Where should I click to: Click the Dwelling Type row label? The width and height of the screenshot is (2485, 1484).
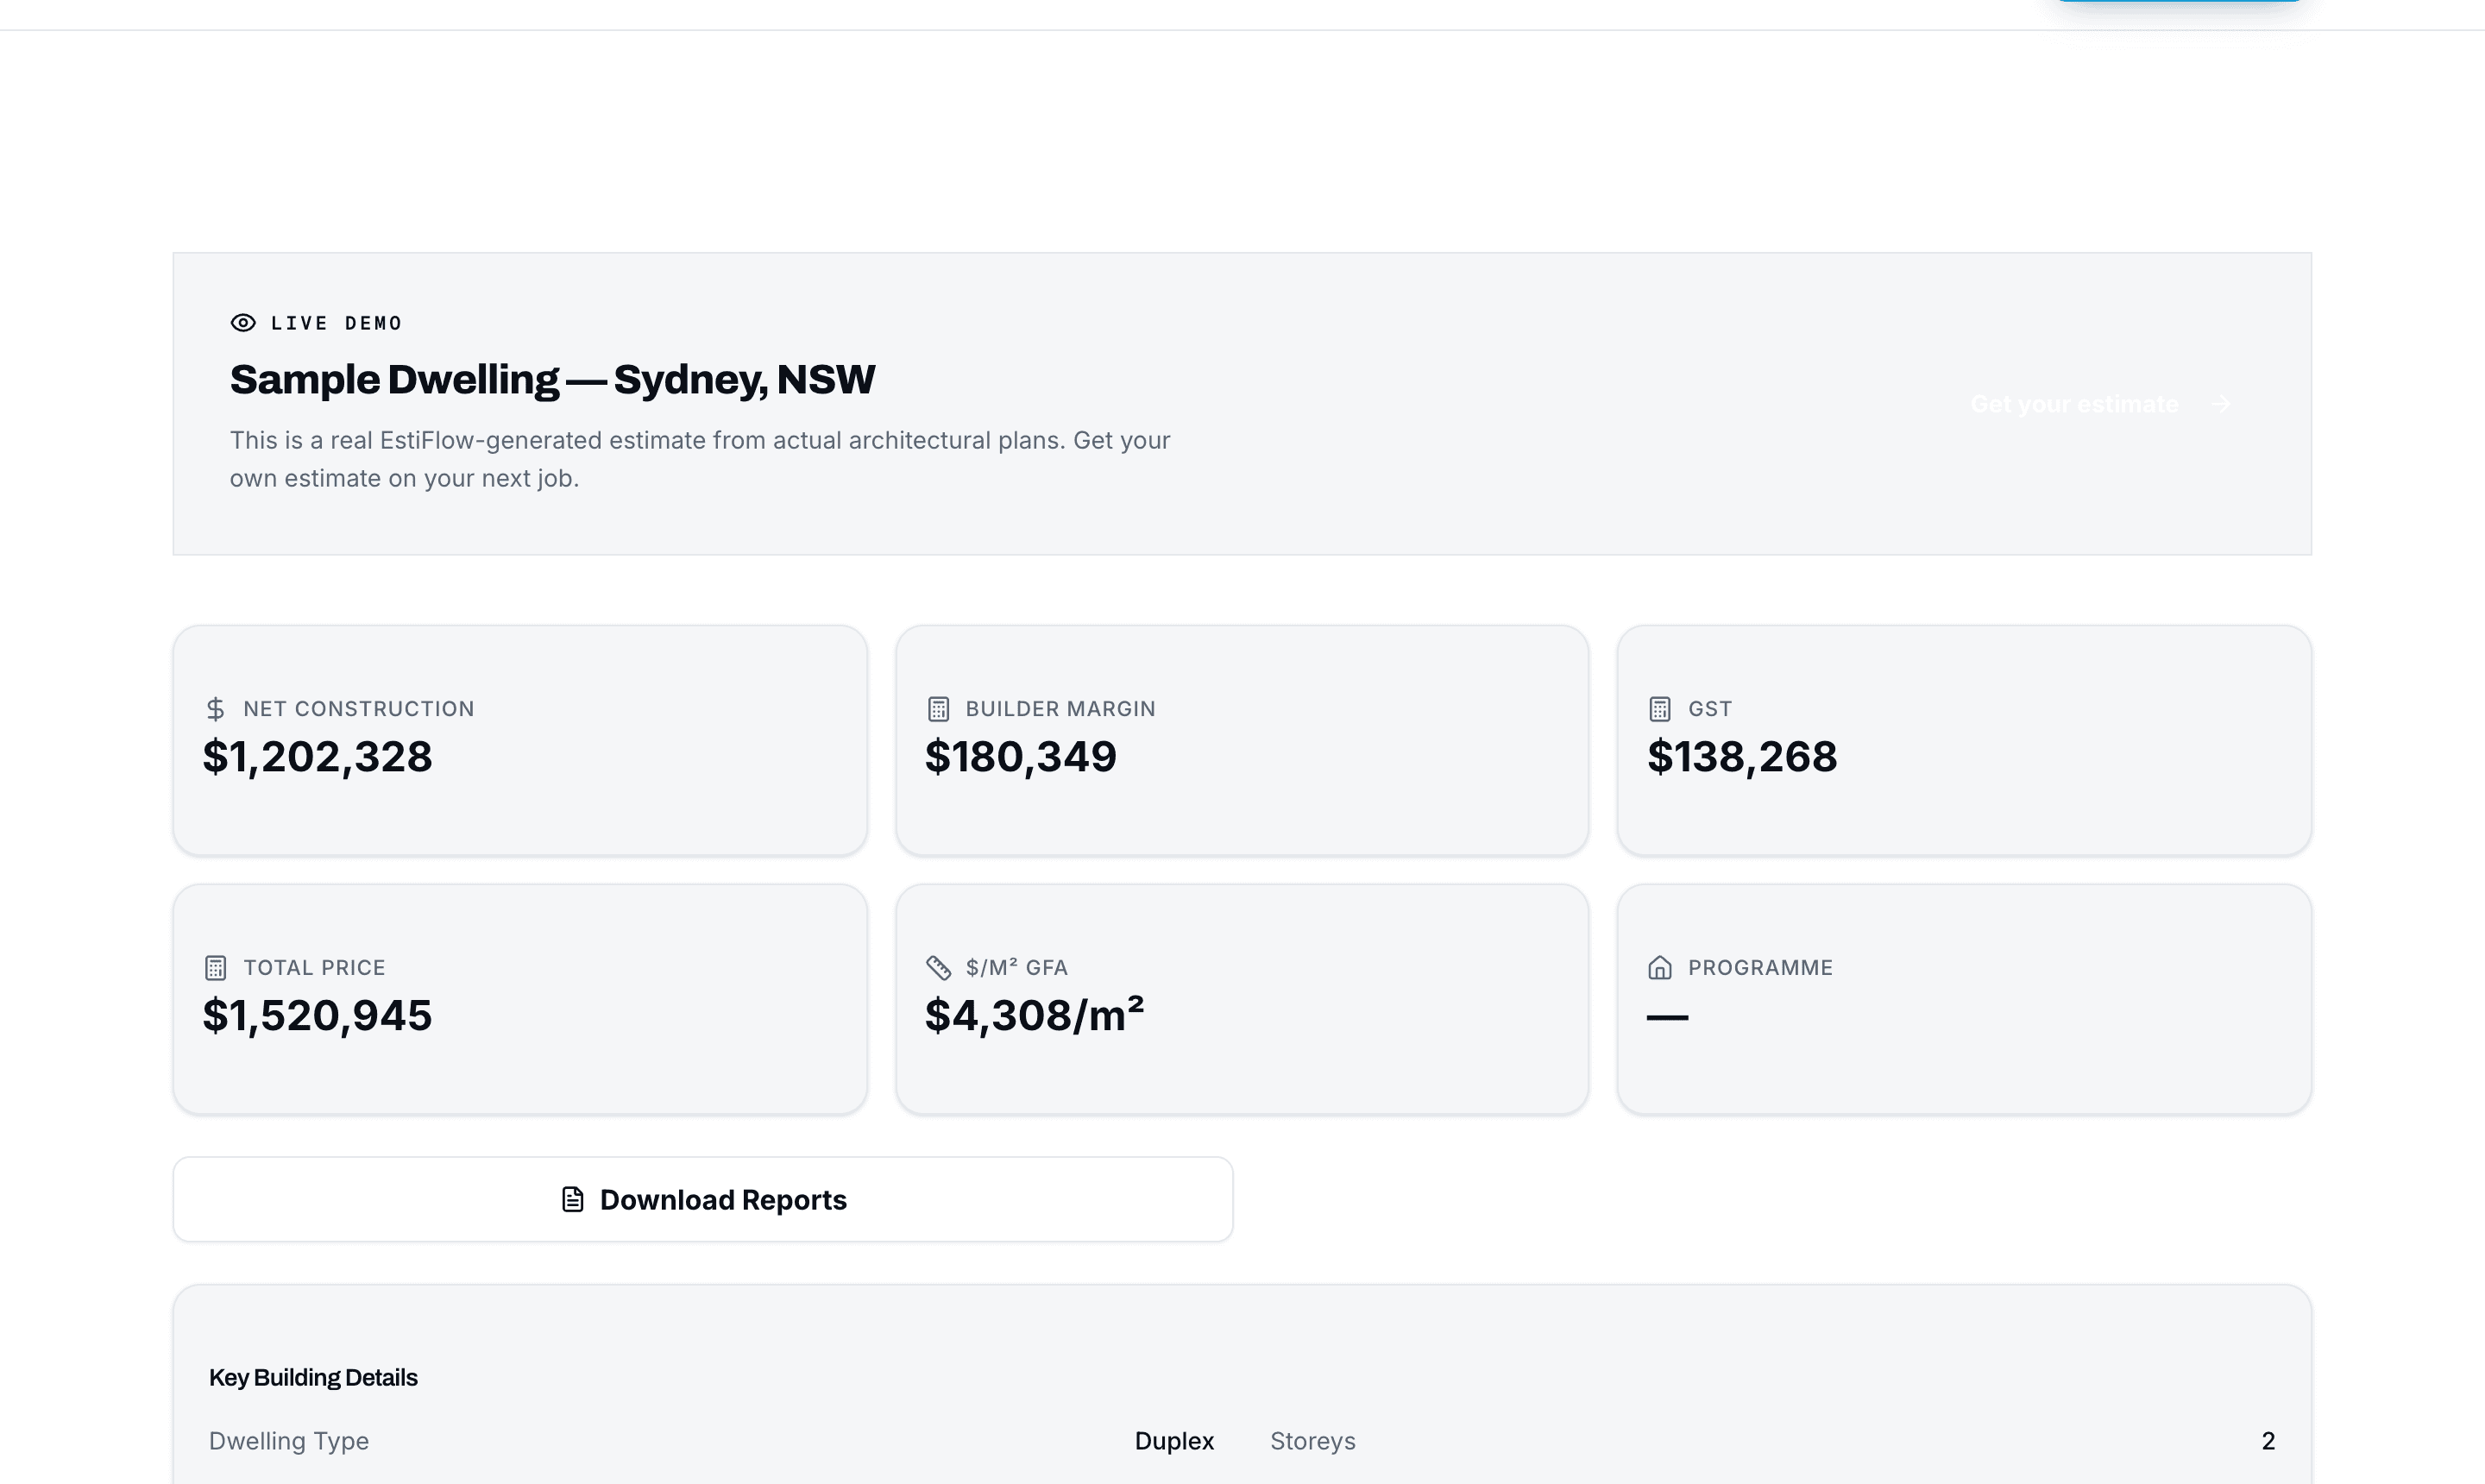[x=289, y=1441]
